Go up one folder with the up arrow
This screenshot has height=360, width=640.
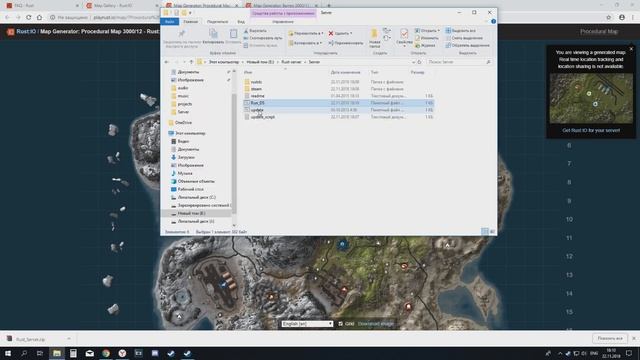191,62
